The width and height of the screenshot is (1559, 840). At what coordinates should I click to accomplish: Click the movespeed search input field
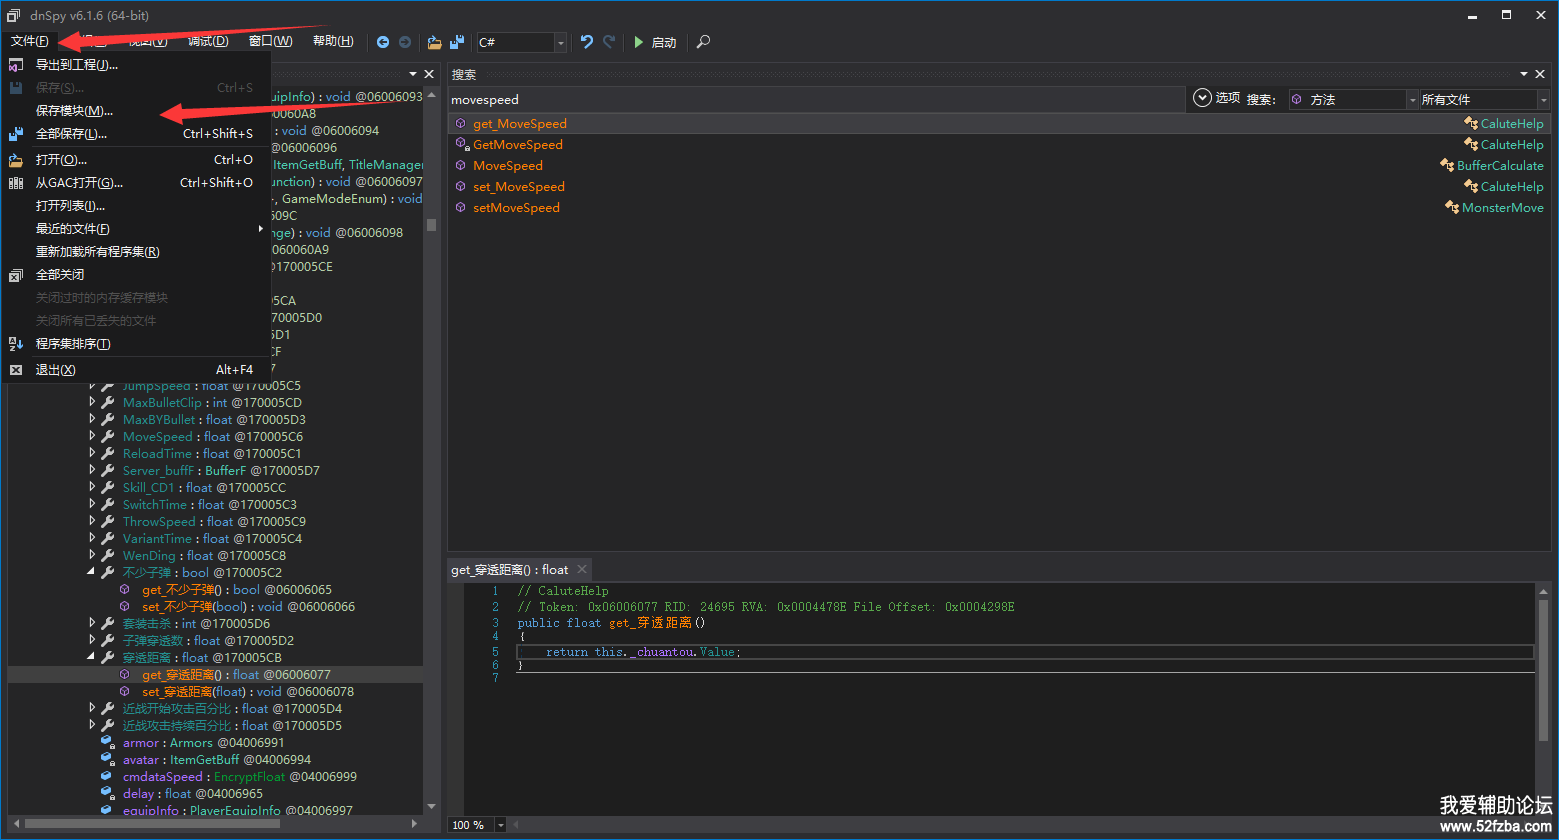(816, 100)
